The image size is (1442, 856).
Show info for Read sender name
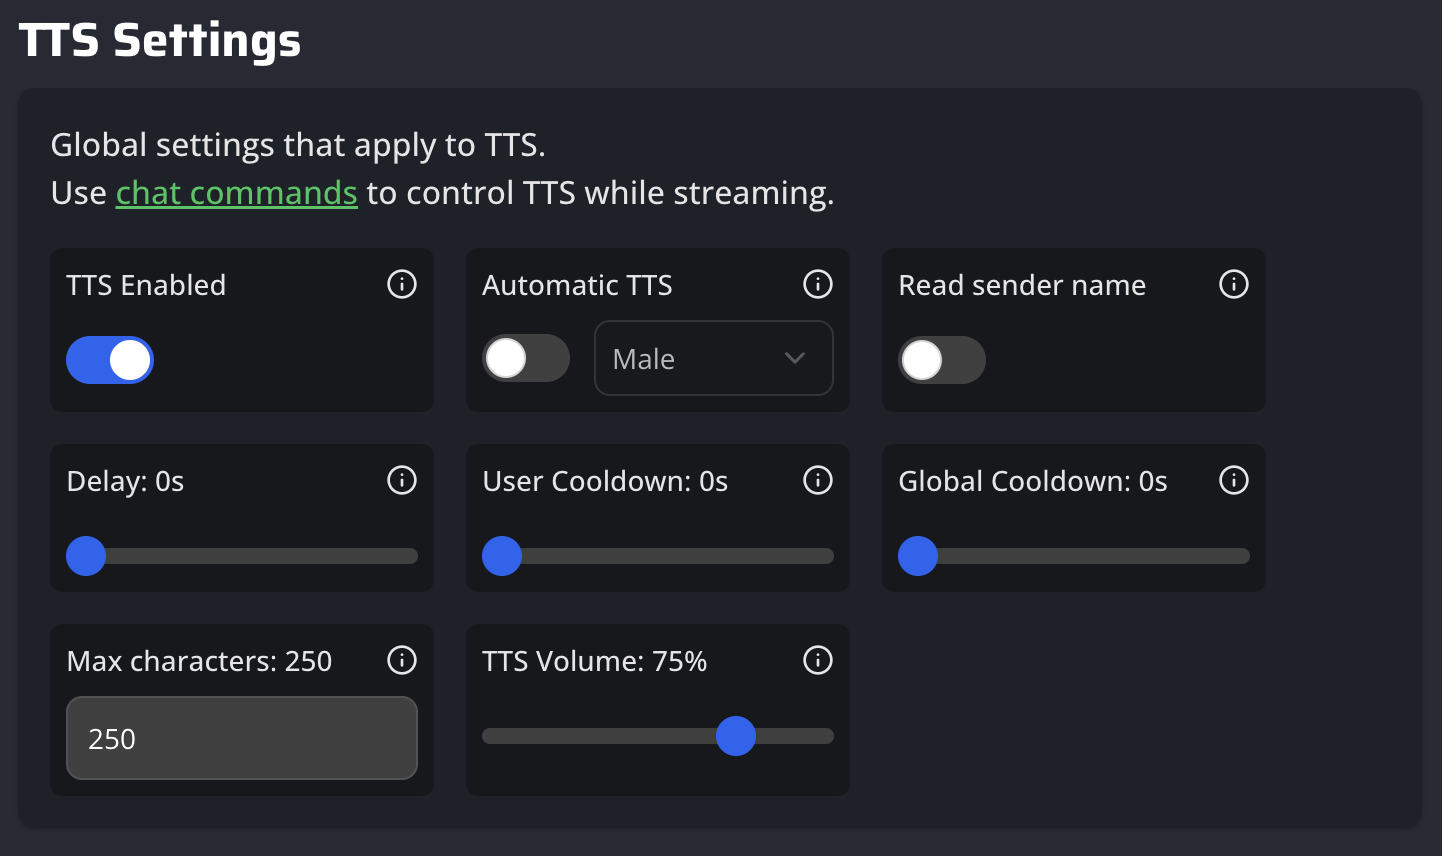[1234, 285]
